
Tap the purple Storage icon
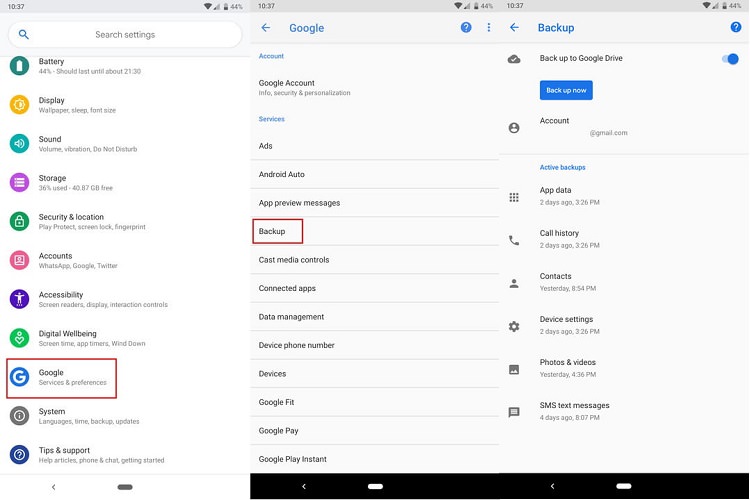pyautogui.click(x=19, y=182)
